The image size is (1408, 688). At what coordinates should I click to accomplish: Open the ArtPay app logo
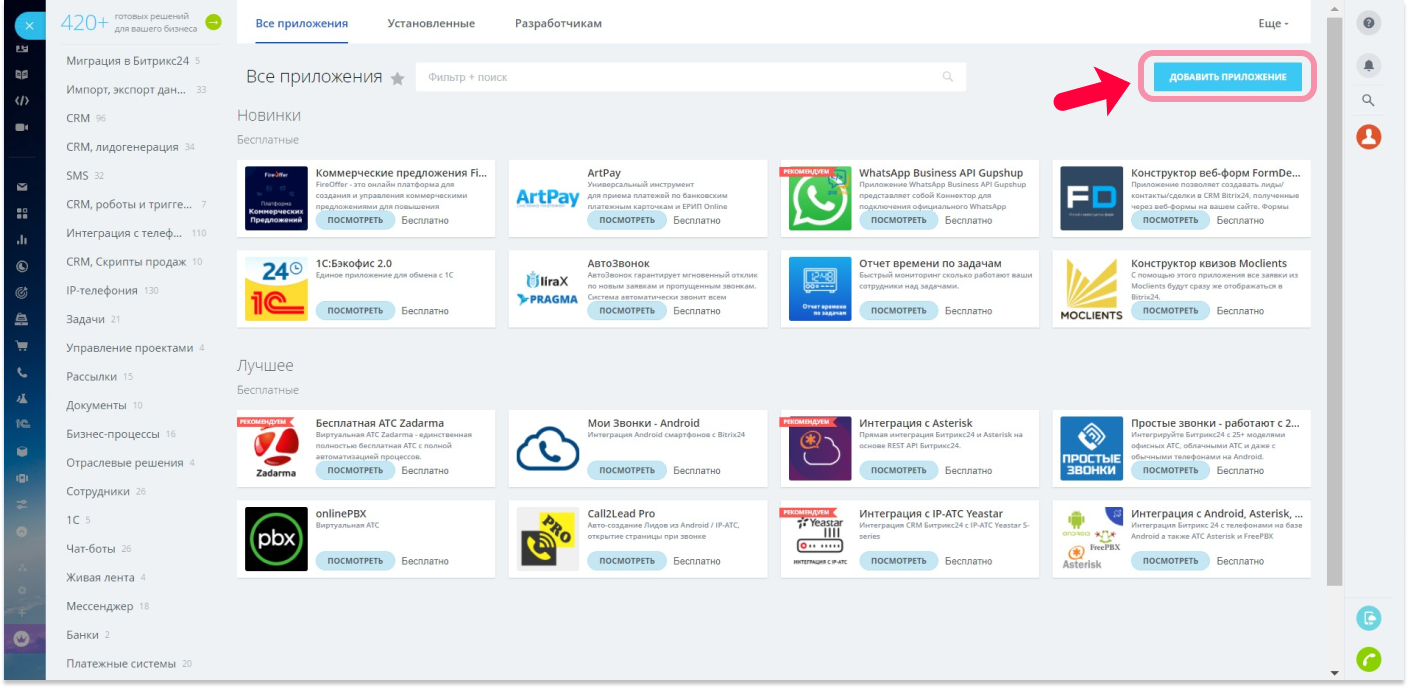click(x=548, y=198)
